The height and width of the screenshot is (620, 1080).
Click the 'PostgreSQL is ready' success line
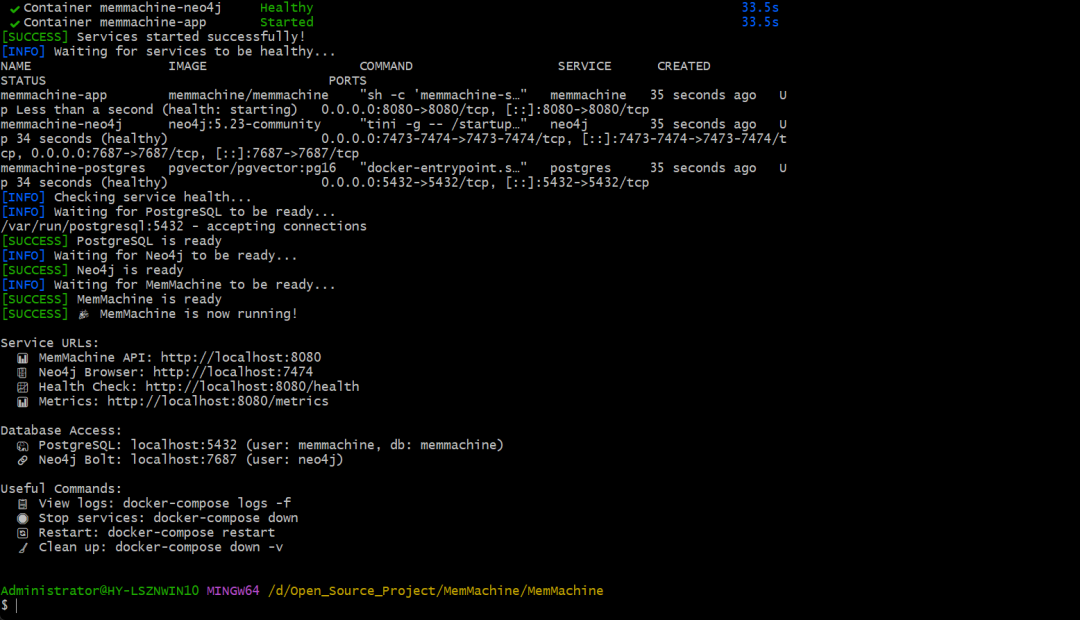tap(149, 240)
